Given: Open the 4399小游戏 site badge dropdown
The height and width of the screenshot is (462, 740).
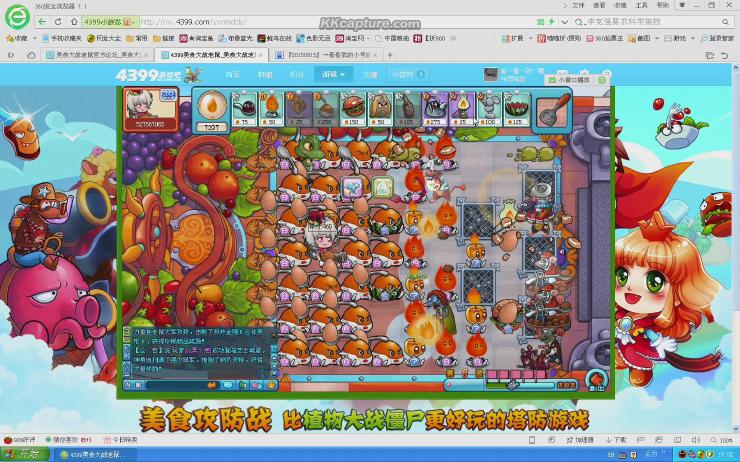Looking at the screenshot, I should (109, 22).
